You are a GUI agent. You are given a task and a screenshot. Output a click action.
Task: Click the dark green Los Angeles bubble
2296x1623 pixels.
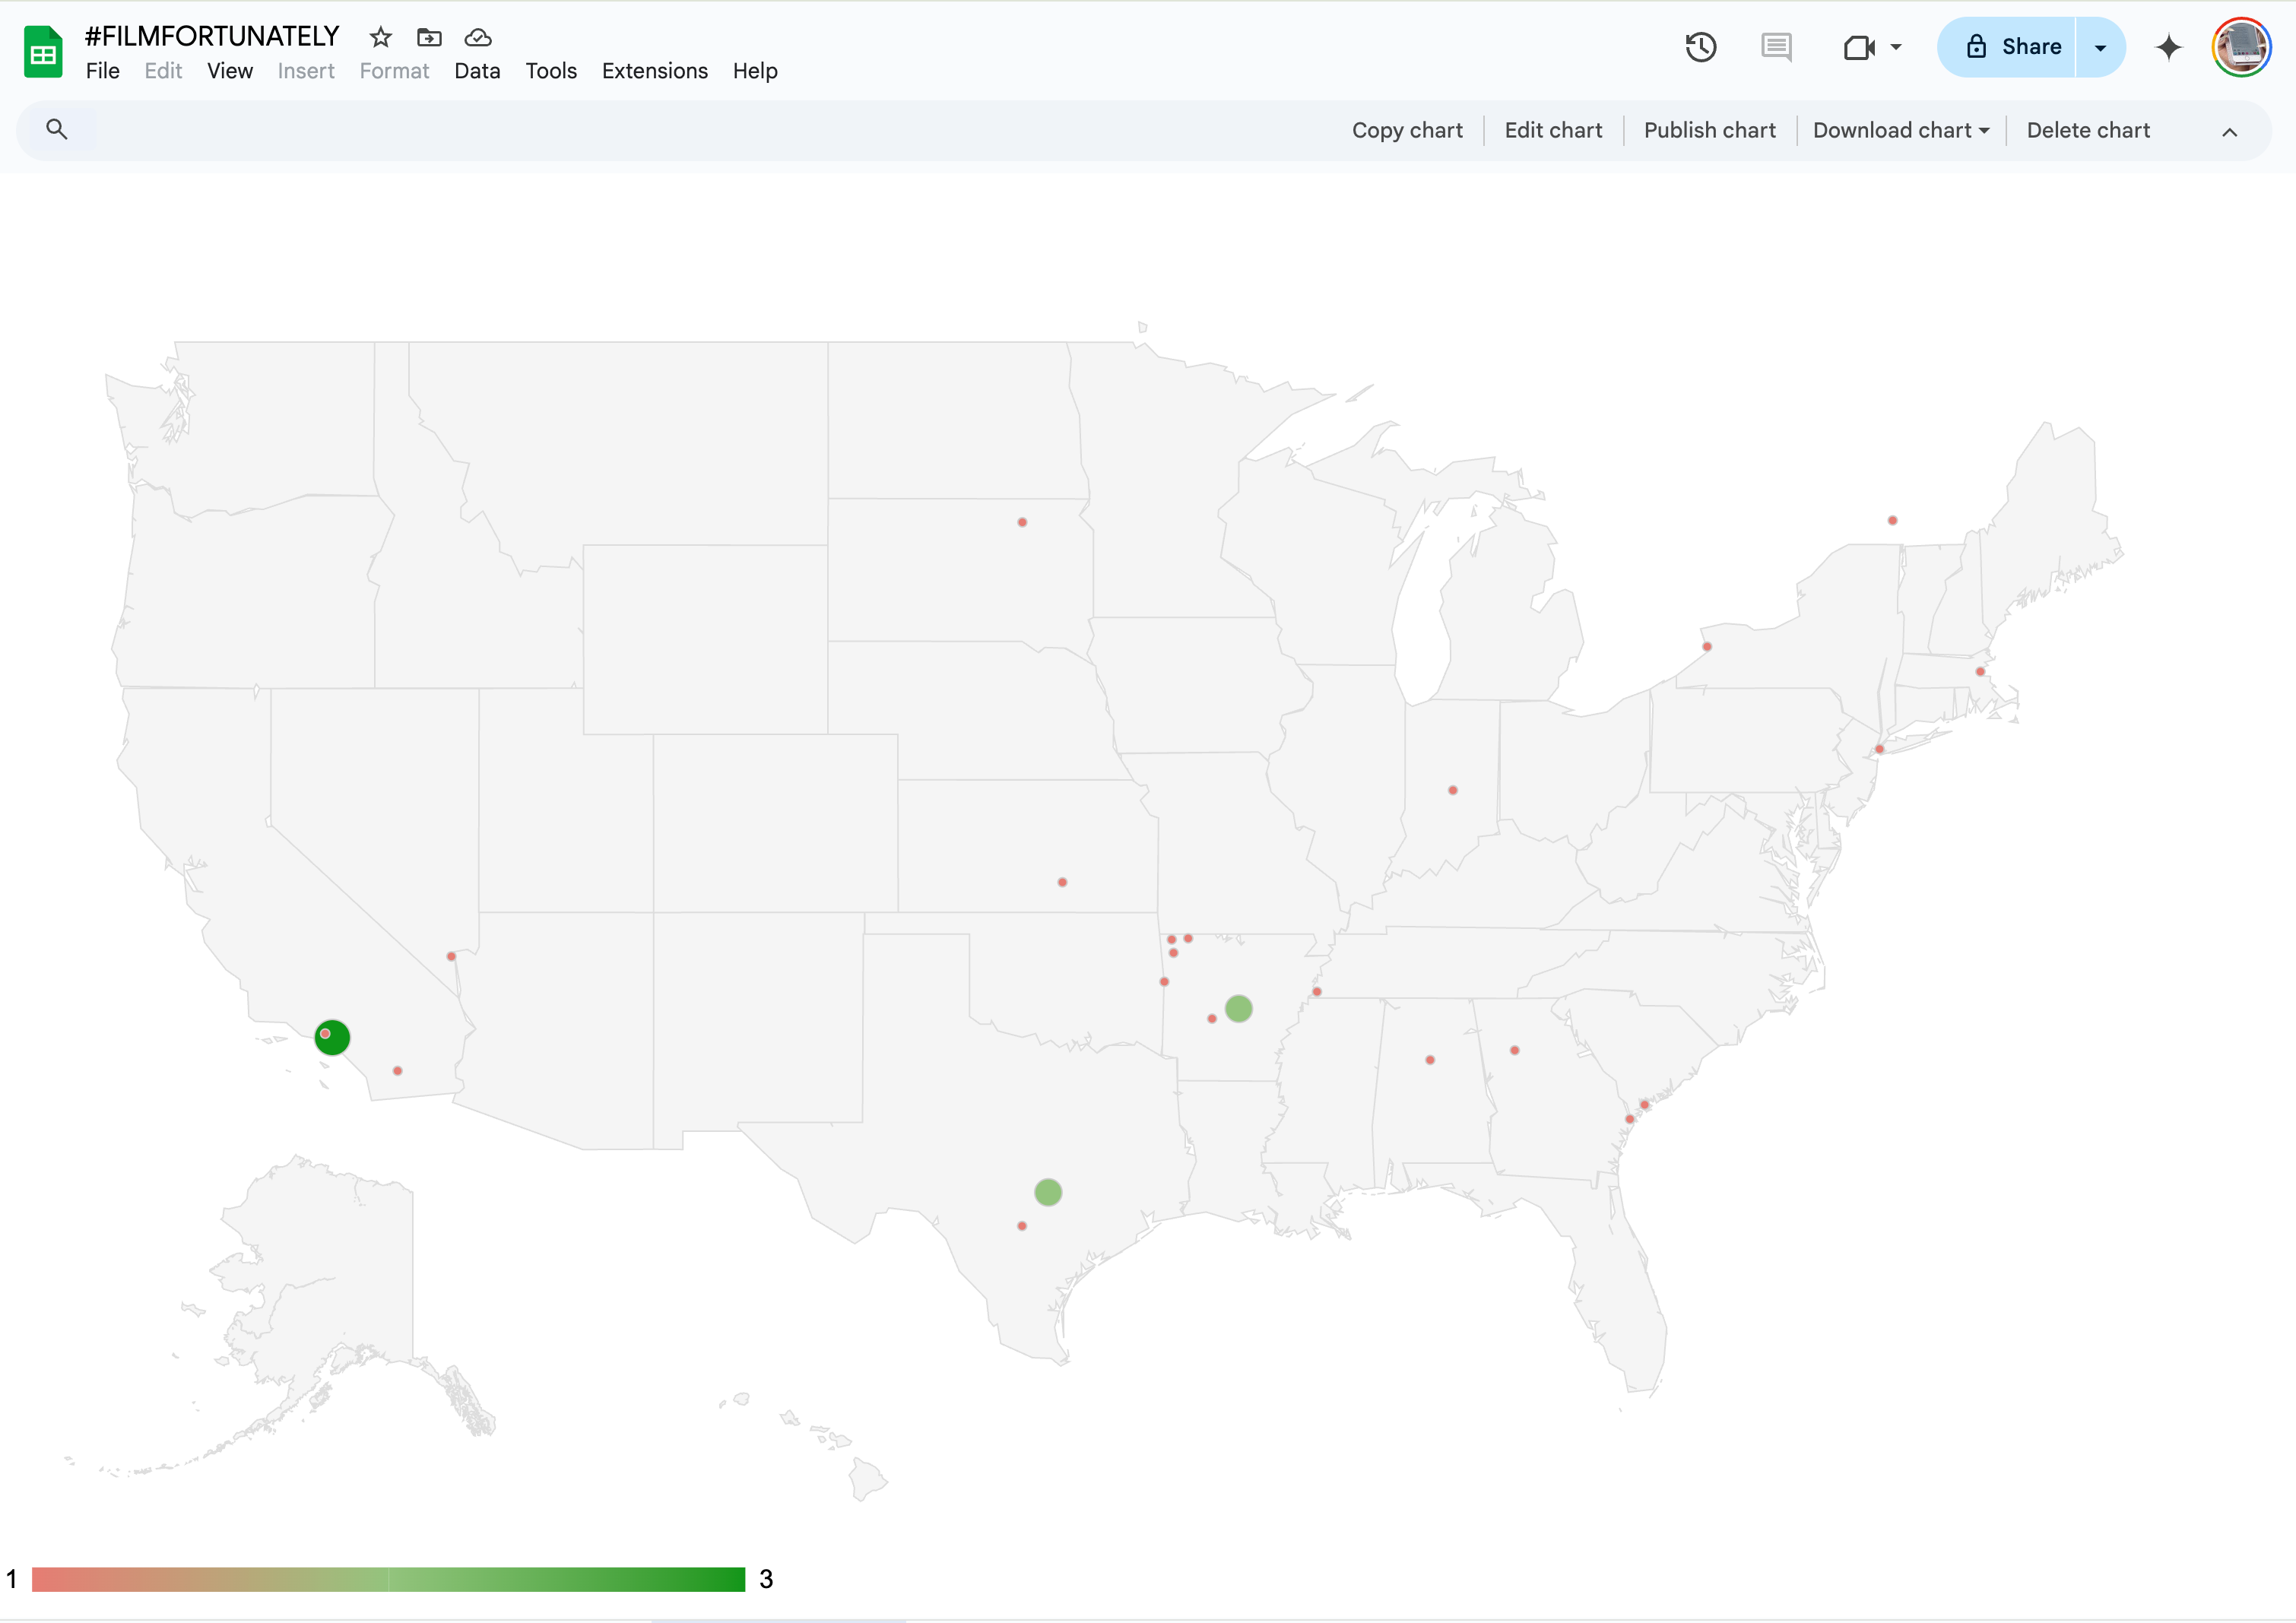coord(337,1042)
